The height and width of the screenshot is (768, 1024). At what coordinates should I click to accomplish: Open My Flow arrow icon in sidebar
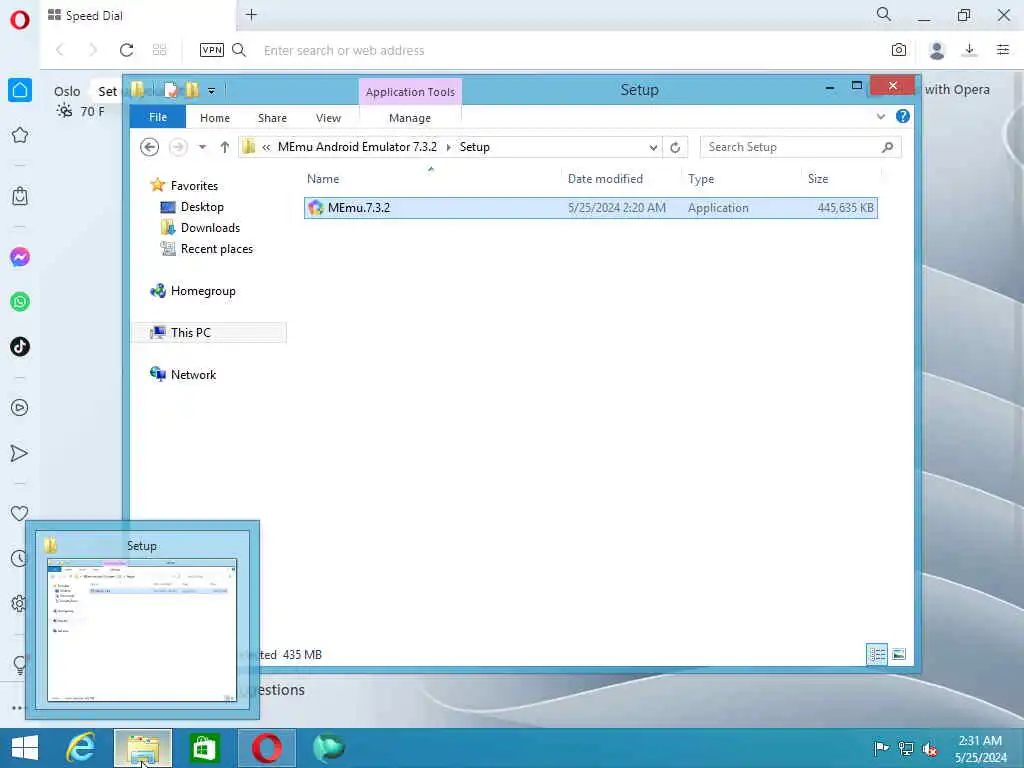point(20,453)
